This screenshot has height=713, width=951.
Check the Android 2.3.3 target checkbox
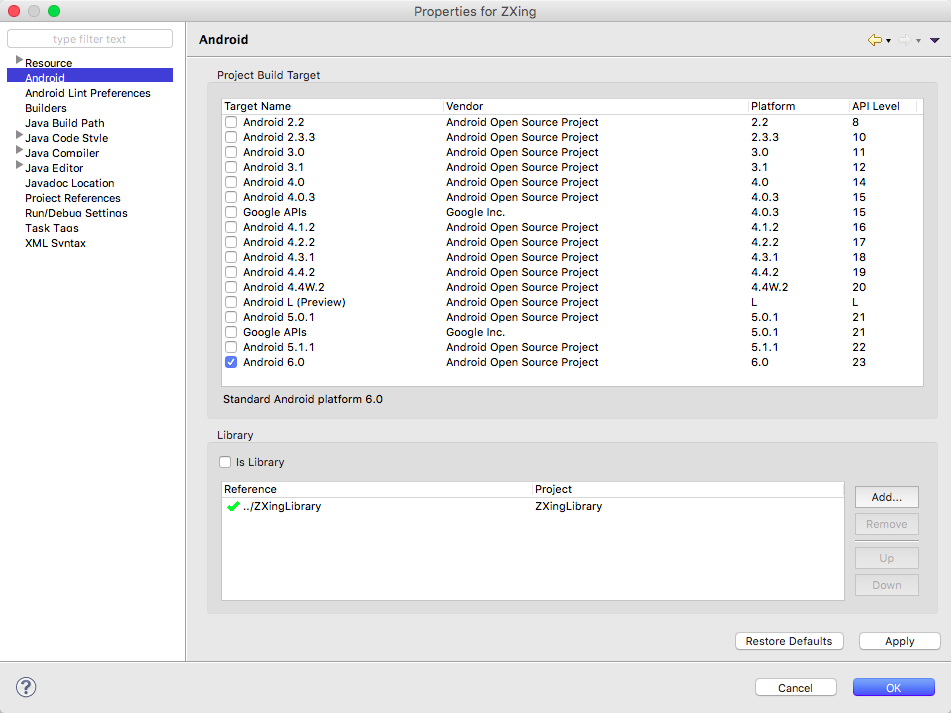coord(231,137)
